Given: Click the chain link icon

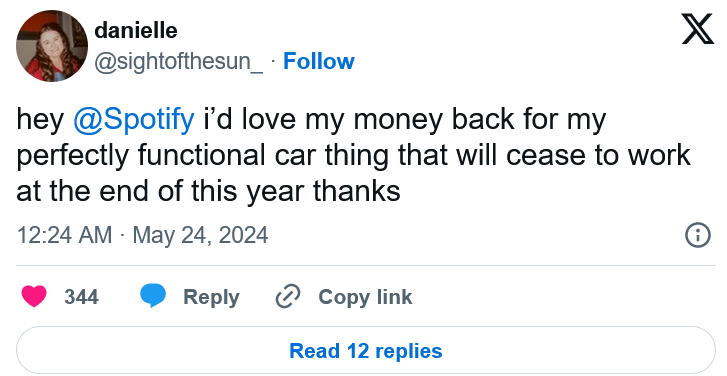Looking at the screenshot, I should [x=288, y=297].
